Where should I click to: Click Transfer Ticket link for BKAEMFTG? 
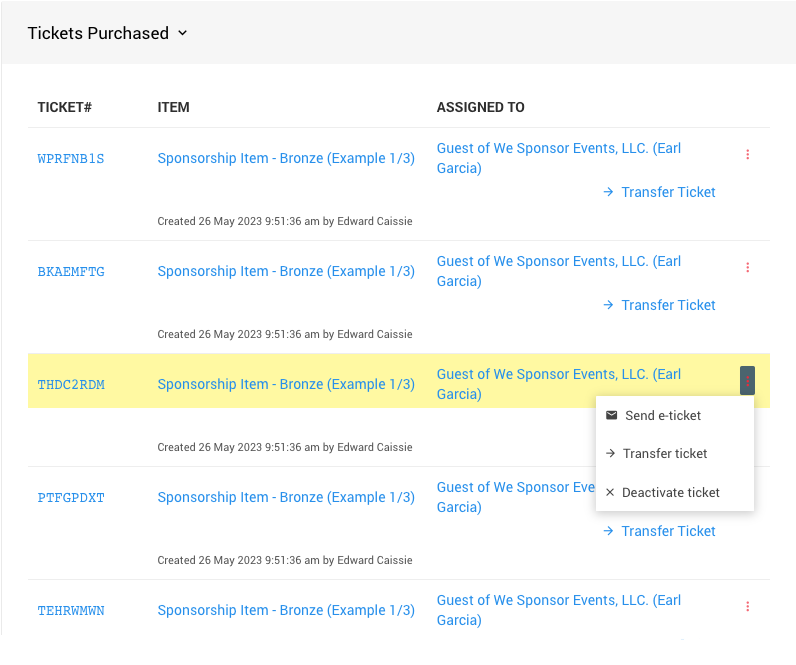click(x=668, y=305)
